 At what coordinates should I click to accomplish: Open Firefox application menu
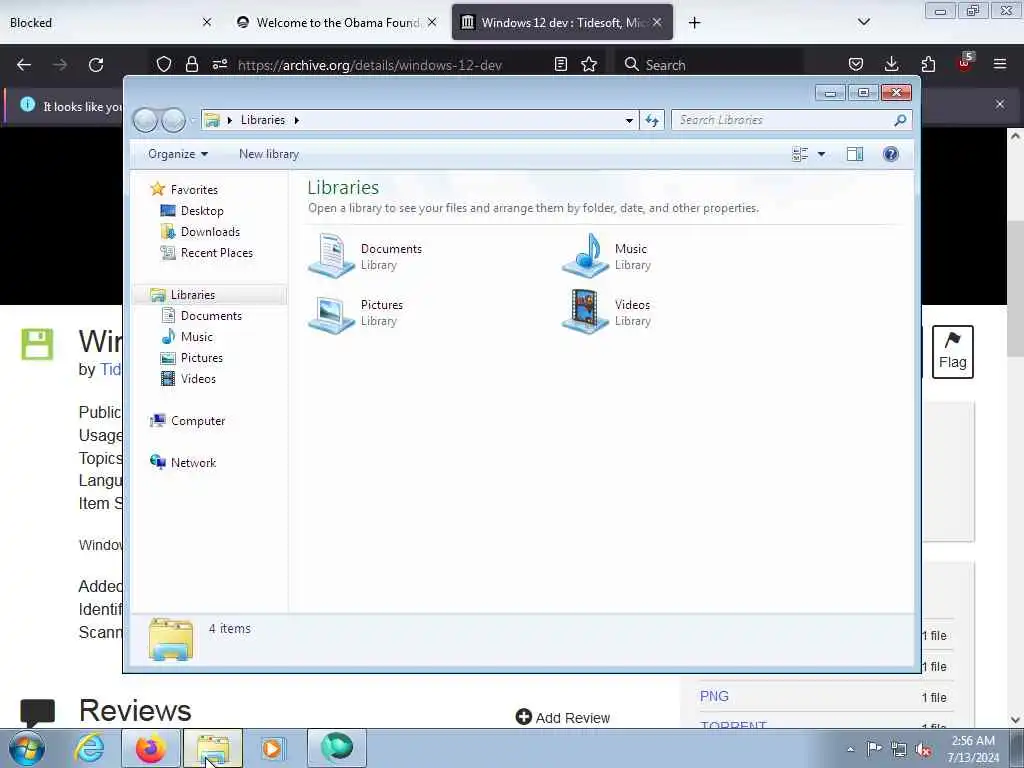[x=1000, y=65]
